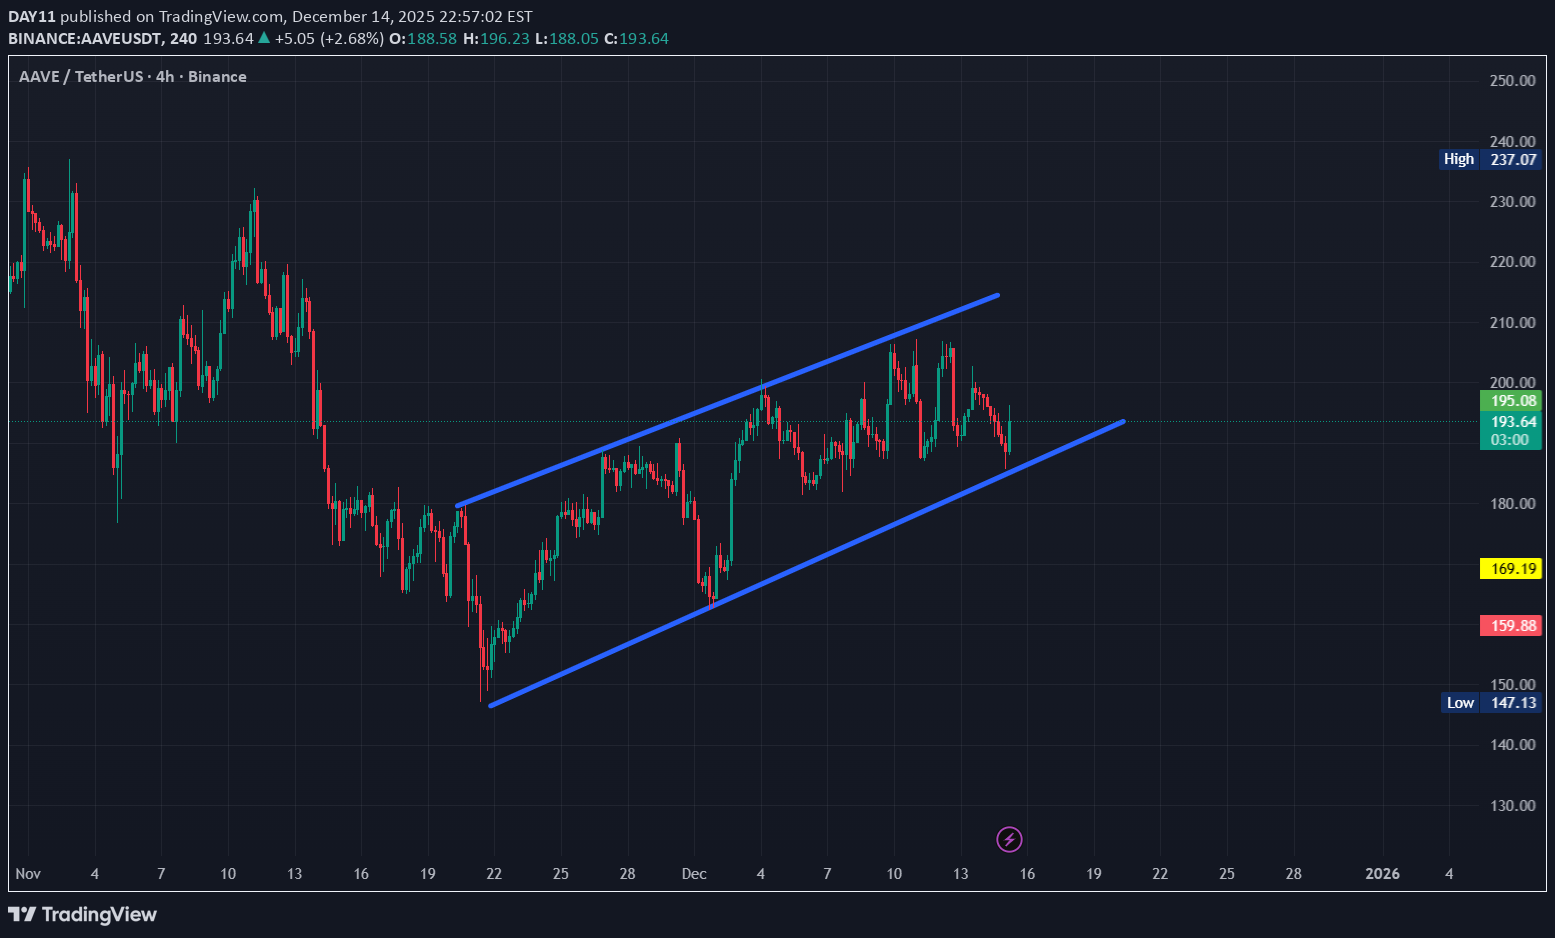
Task: Select the High 237.07 marker label
Action: (x=1490, y=159)
